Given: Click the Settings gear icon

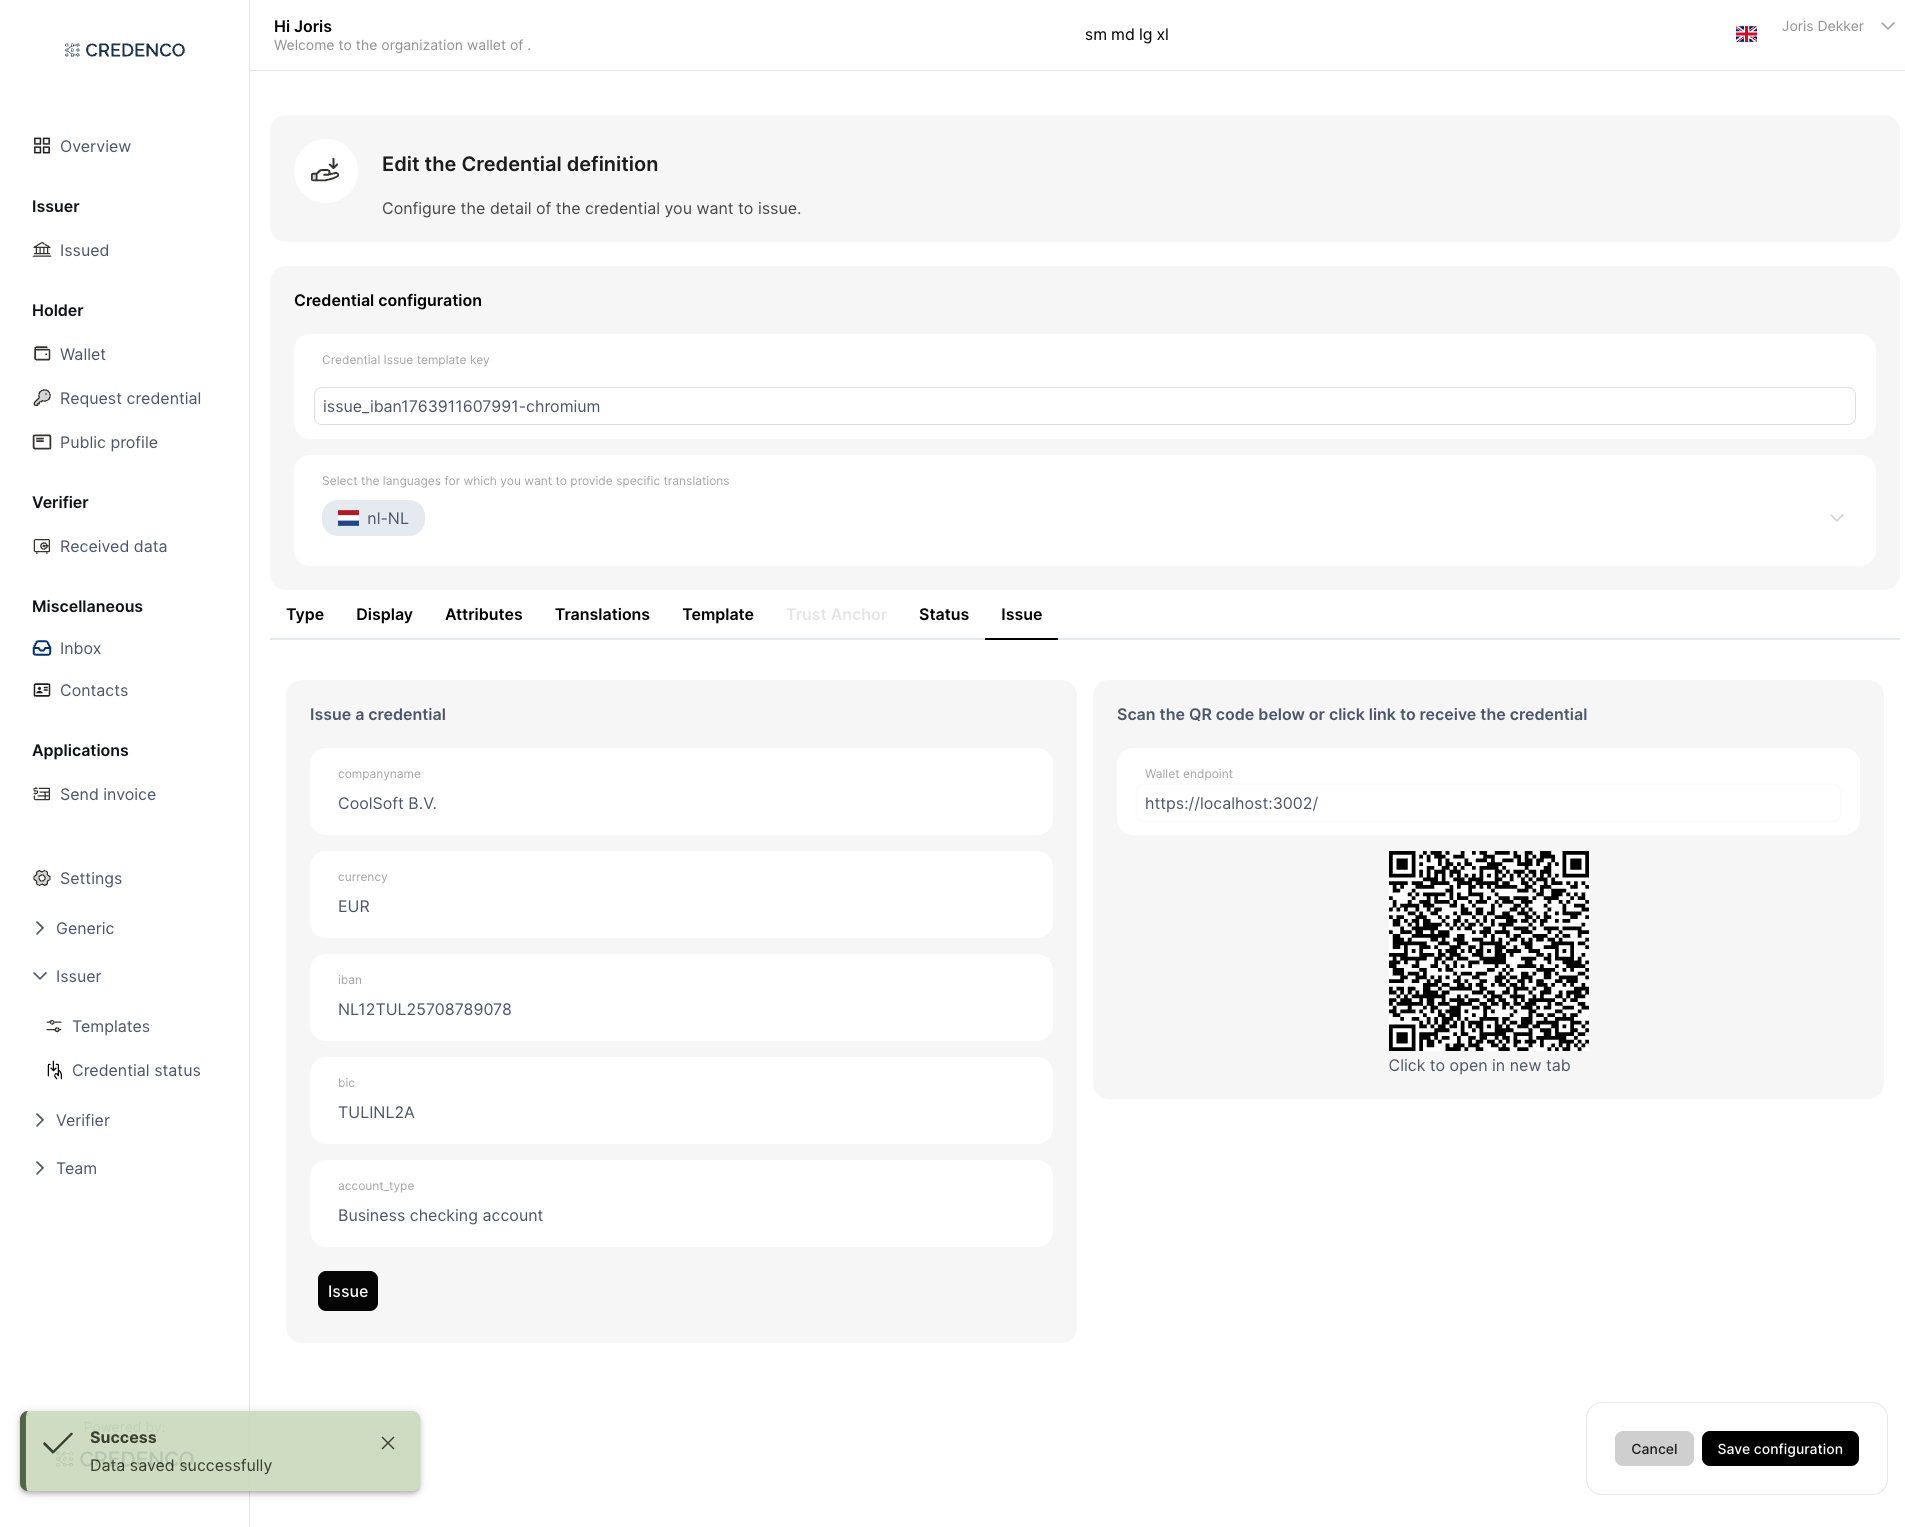Looking at the screenshot, I should coord(41,878).
